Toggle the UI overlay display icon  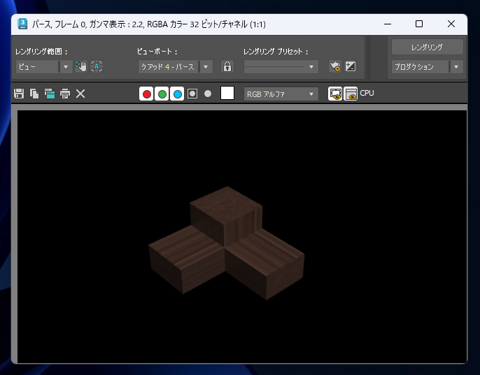[335, 94]
